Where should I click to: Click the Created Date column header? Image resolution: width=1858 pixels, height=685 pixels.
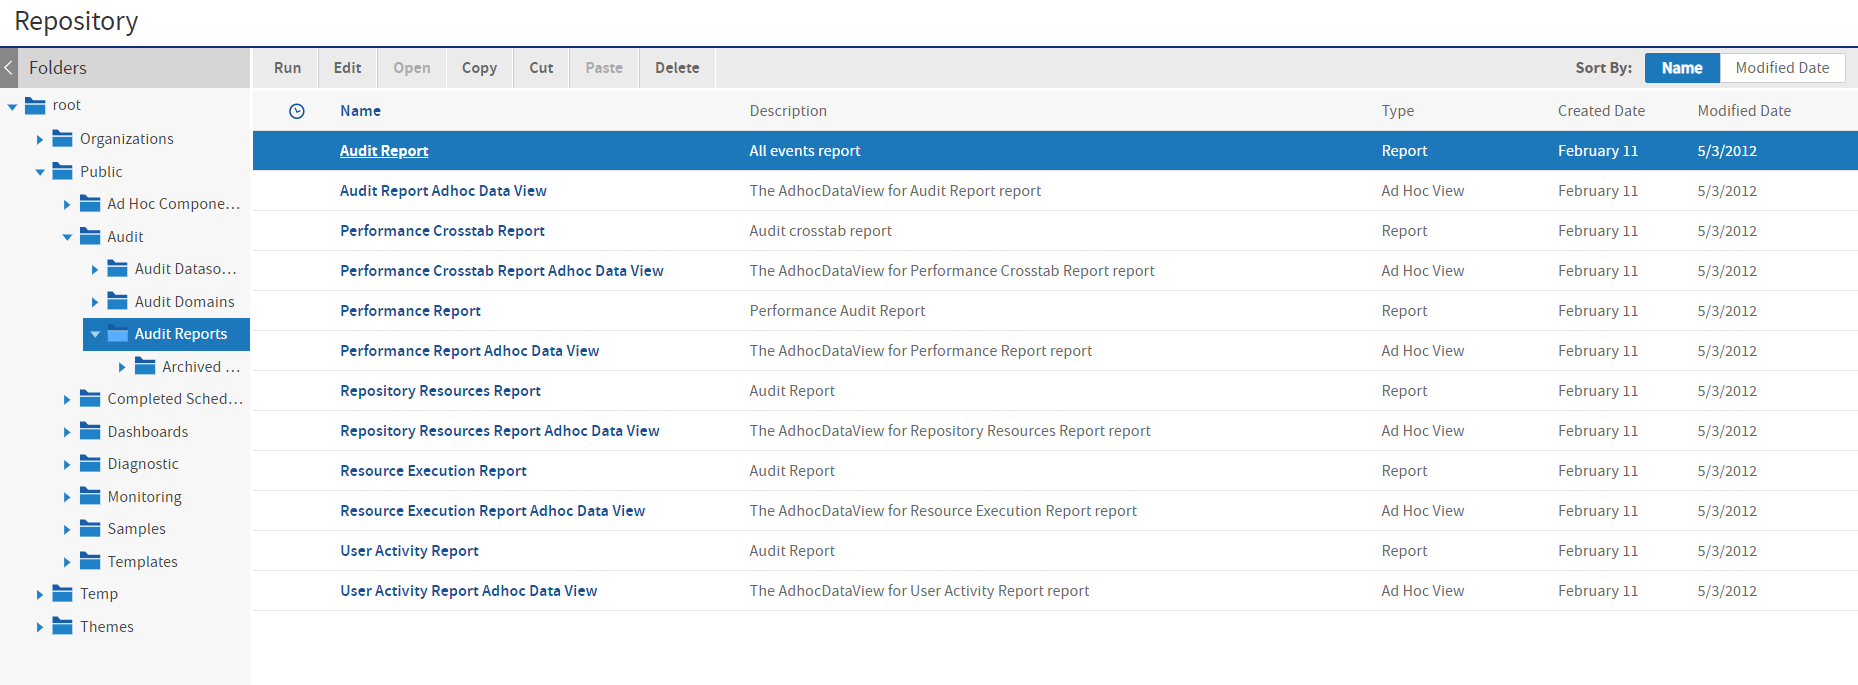click(1601, 111)
